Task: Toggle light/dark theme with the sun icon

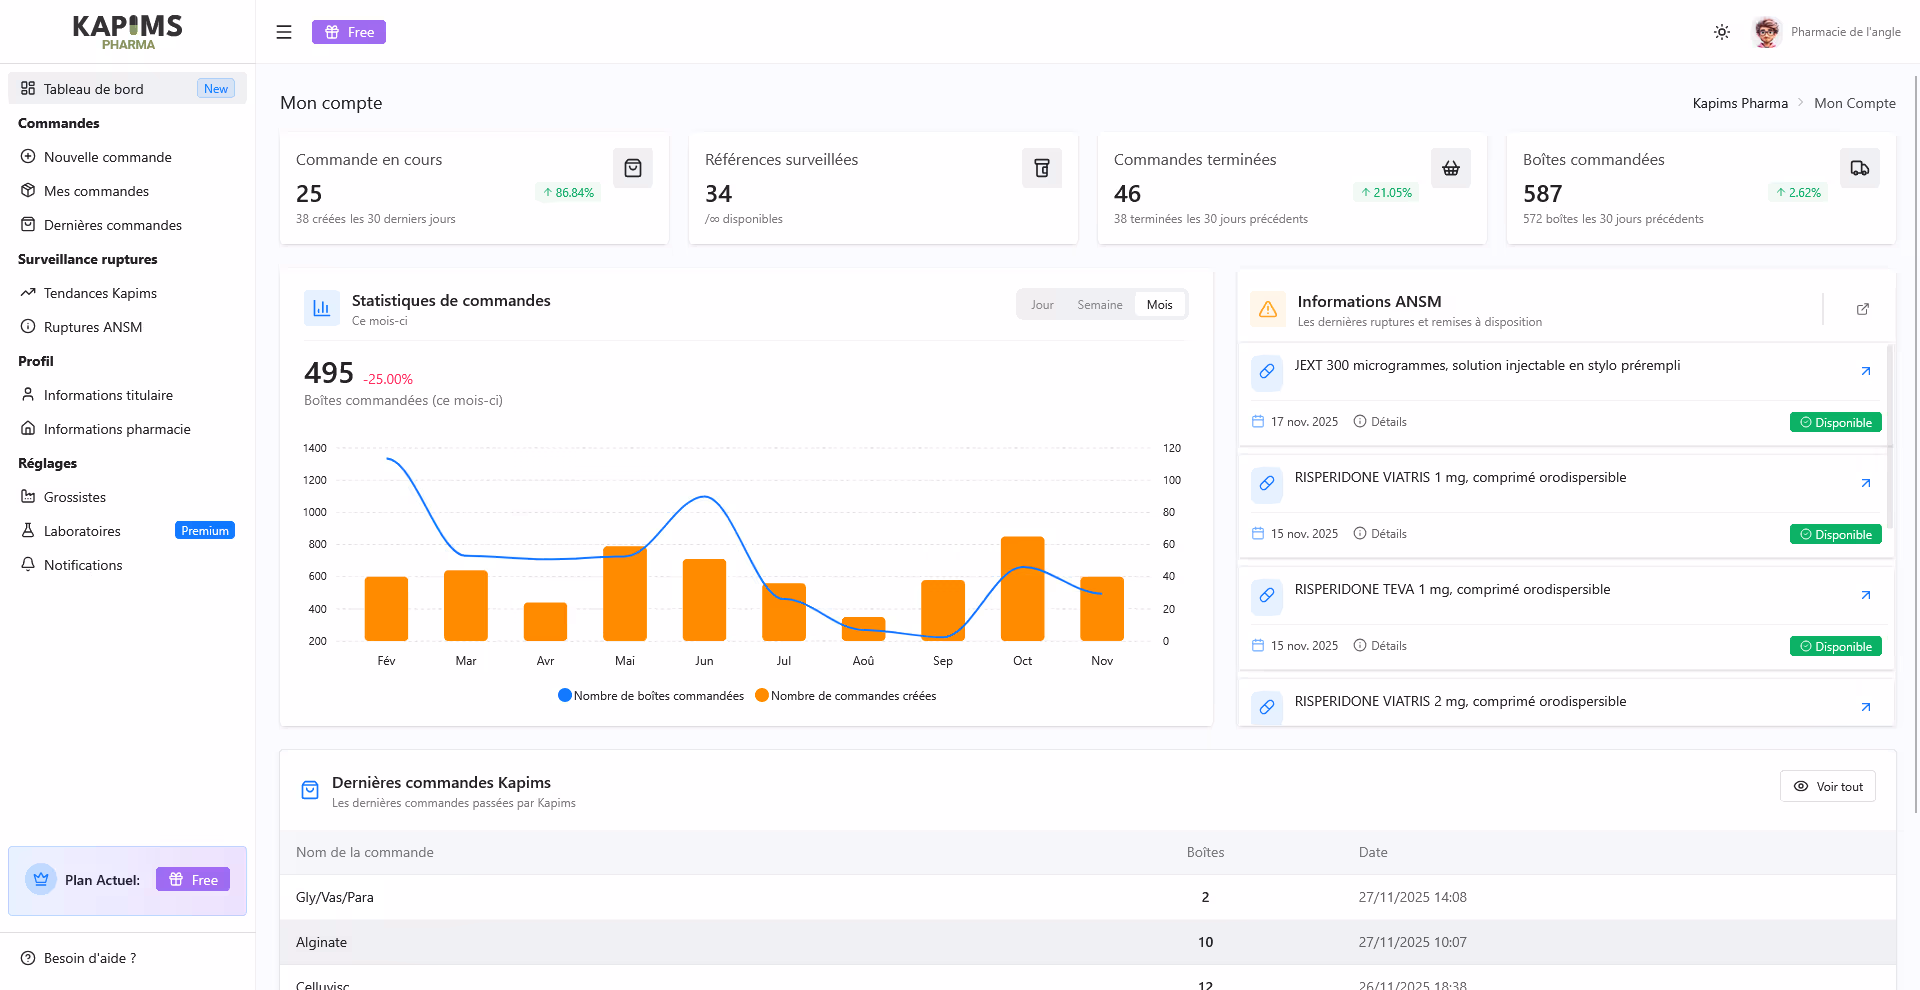Action: tap(1721, 31)
